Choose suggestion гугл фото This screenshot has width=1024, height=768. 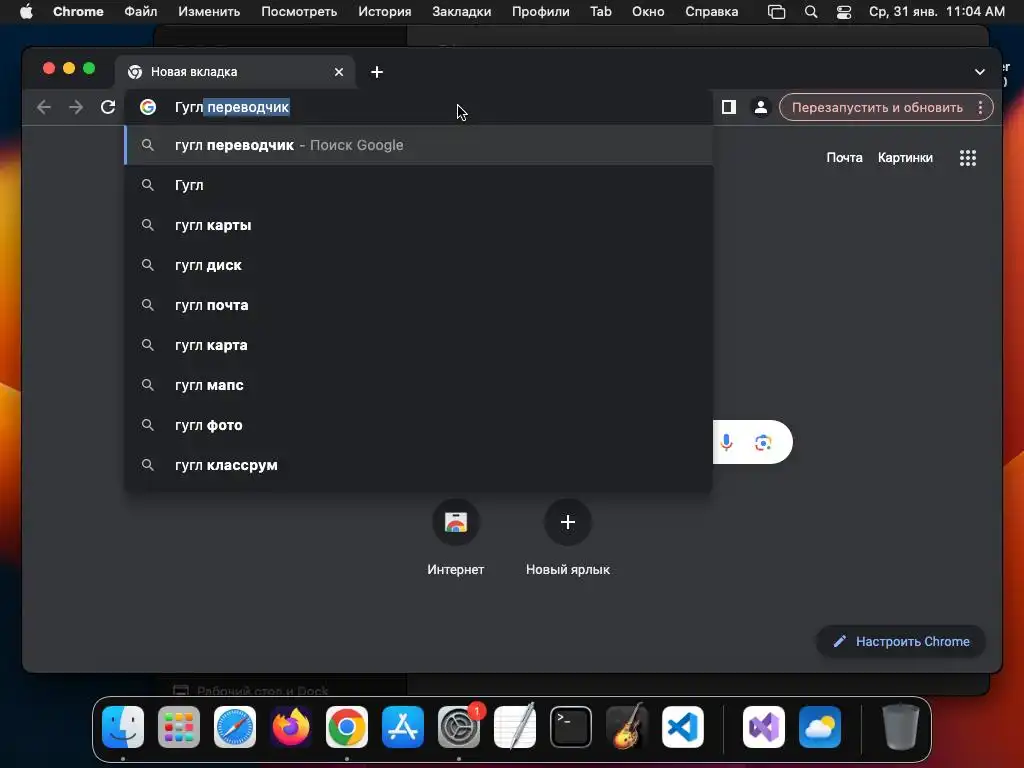pos(419,425)
